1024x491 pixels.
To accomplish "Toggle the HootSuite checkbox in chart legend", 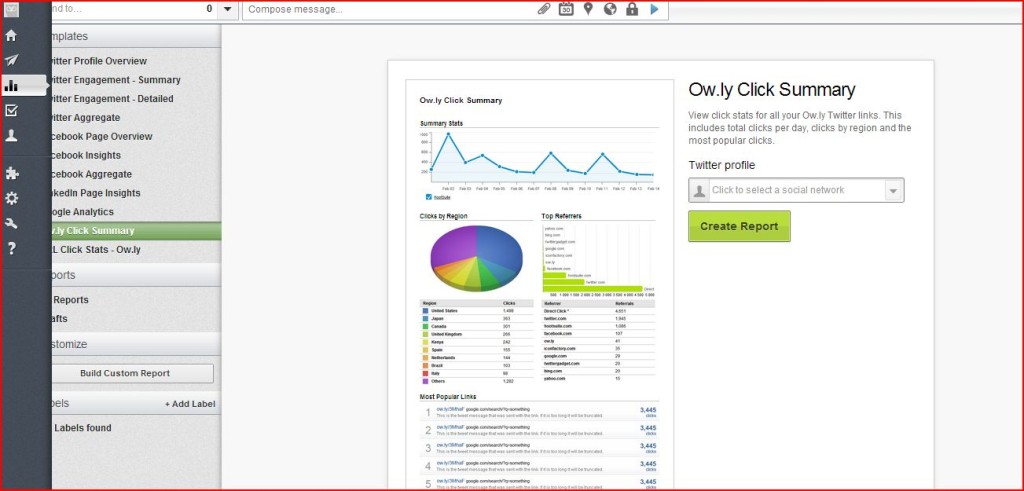I will (428, 197).
